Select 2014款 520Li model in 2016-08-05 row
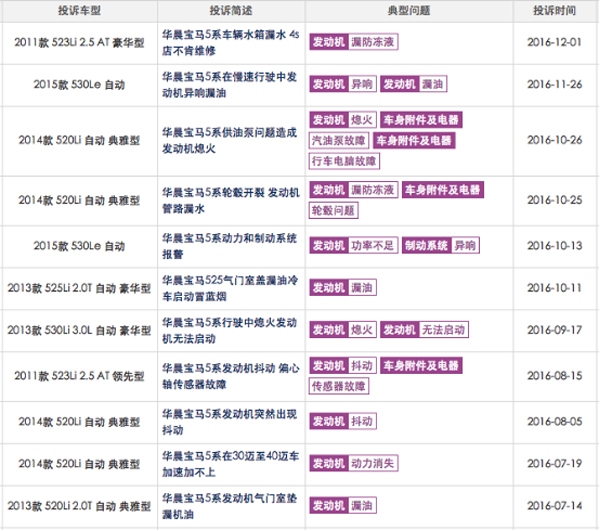 pyautogui.click(x=79, y=422)
